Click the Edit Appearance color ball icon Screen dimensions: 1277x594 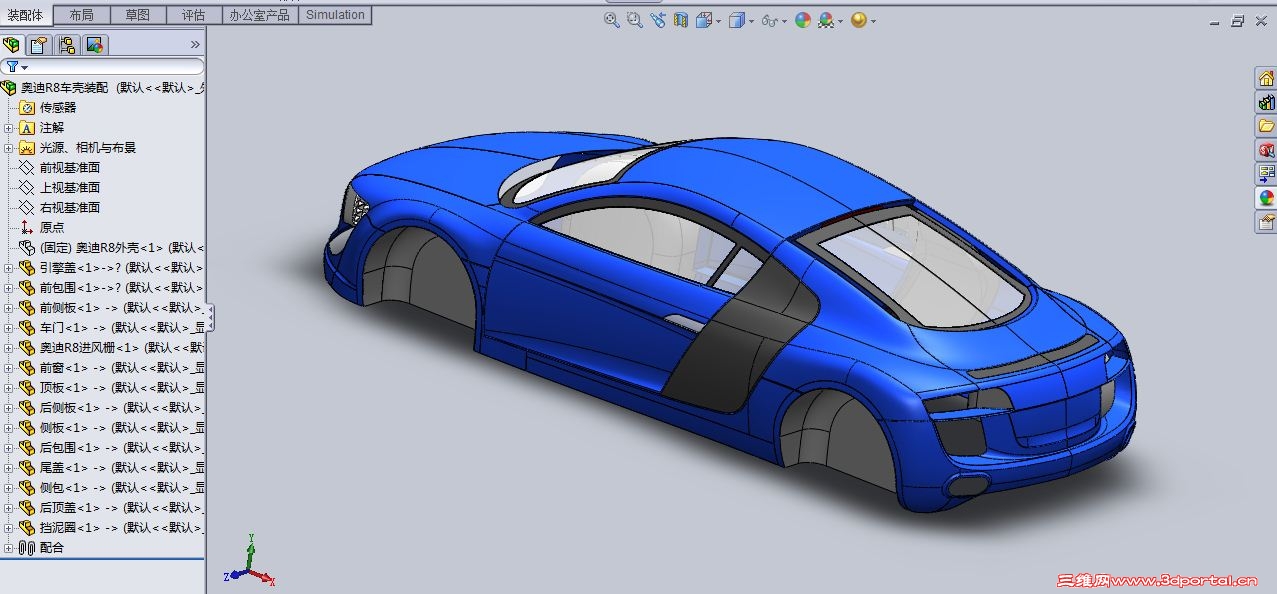[x=803, y=20]
